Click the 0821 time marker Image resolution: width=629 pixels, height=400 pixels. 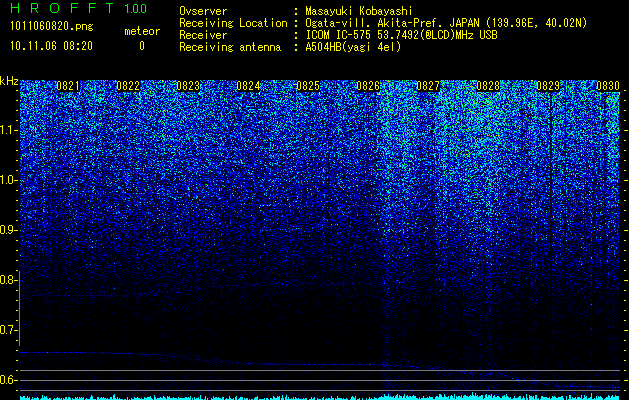tap(68, 86)
